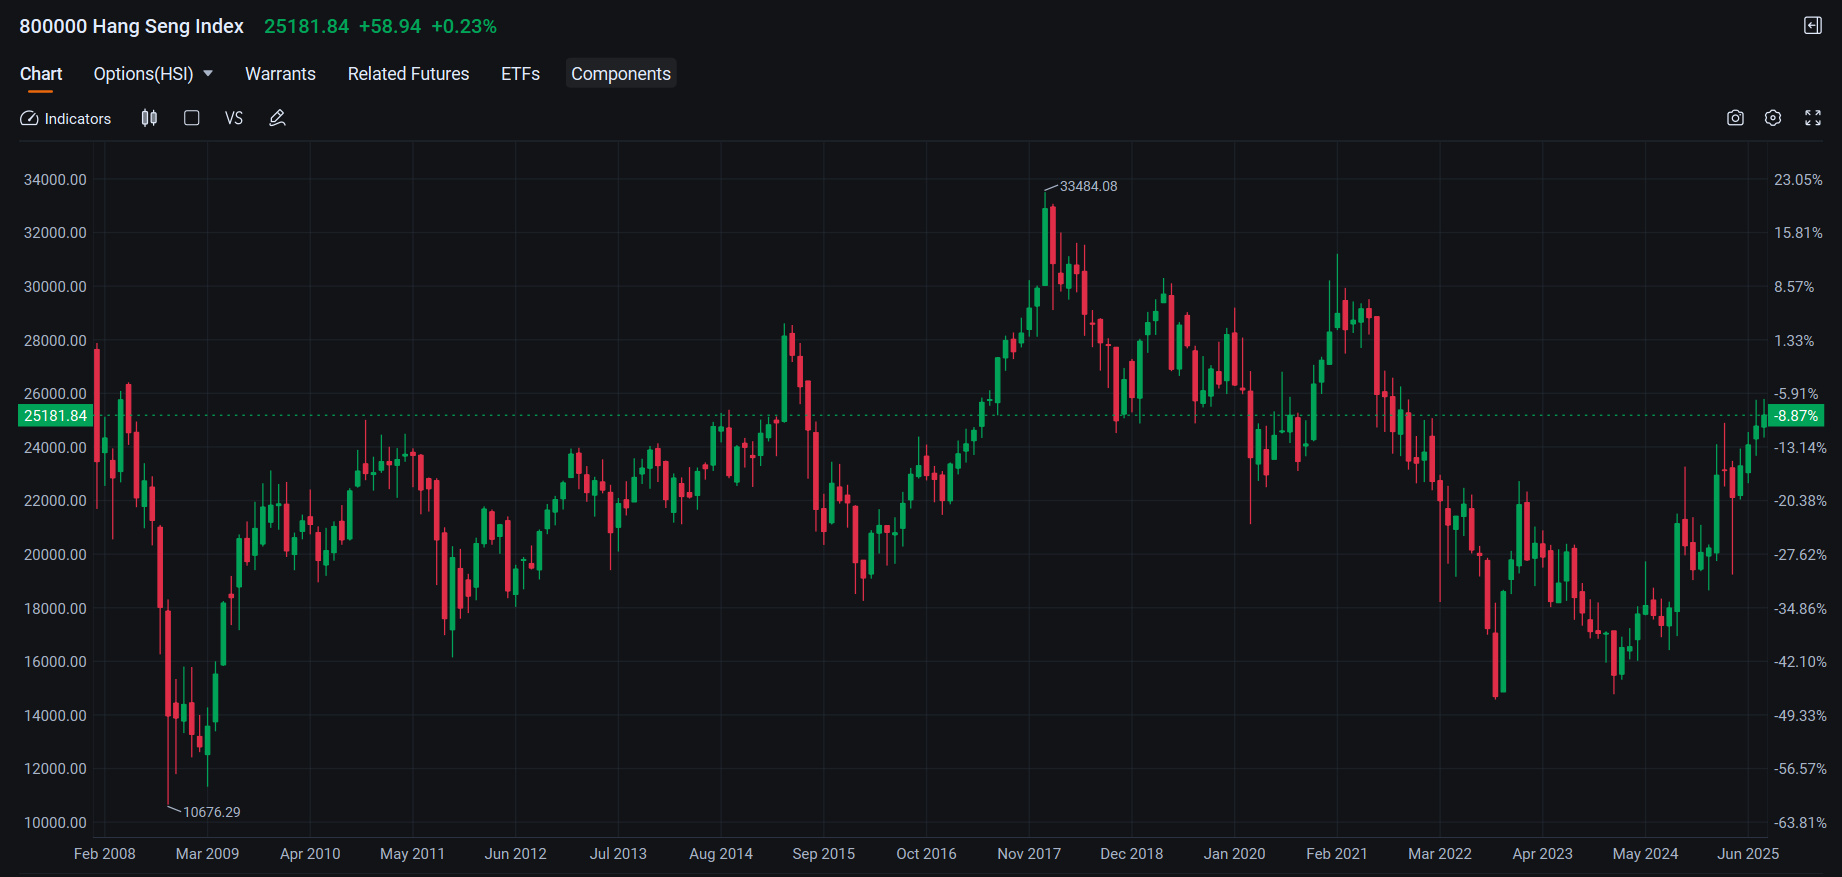The height and width of the screenshot is (877, 1842).
Task: Open the VS compare tool
Action: (234, 118)
